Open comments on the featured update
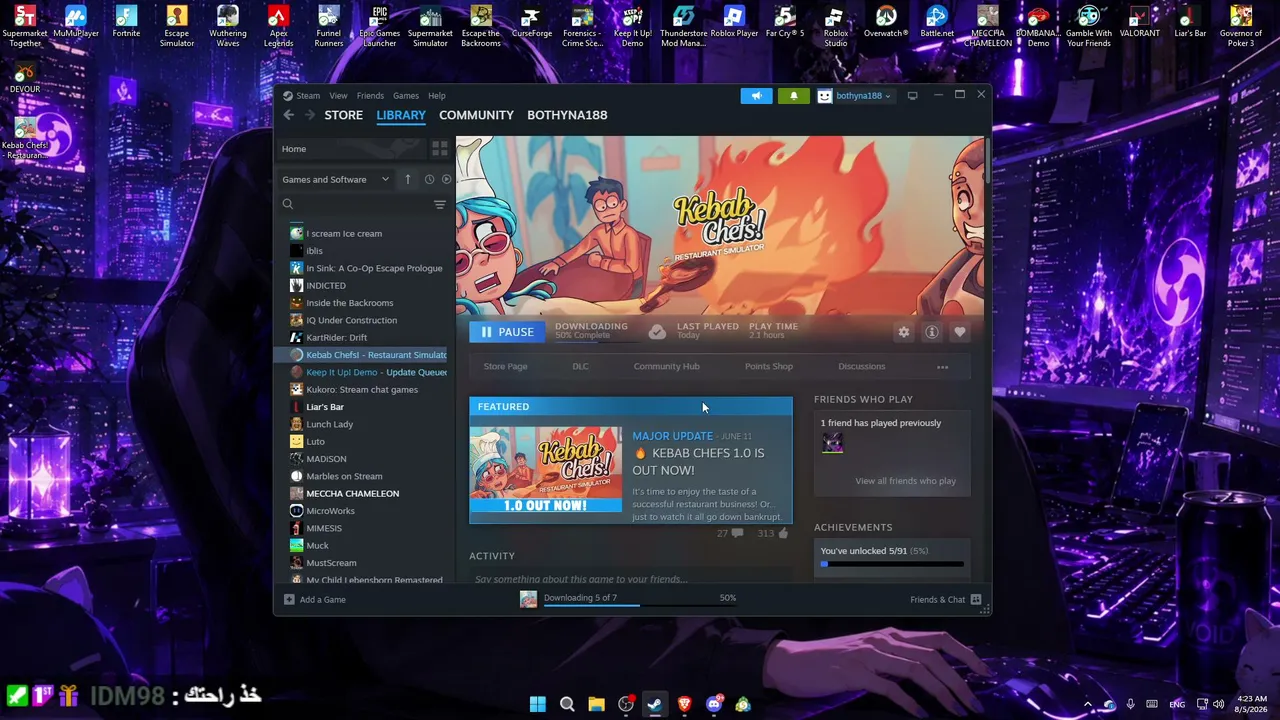The height and width of the screenshot is (720, 1280). [x=738, y=534]
